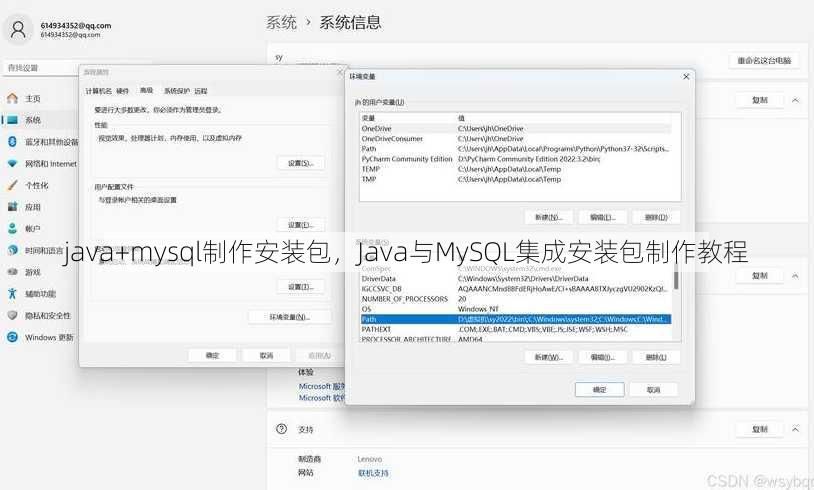This screenshot has height=490, width=814.
Task: Switch to 远程 tab in 系统属性
Action: coord(201,91)
